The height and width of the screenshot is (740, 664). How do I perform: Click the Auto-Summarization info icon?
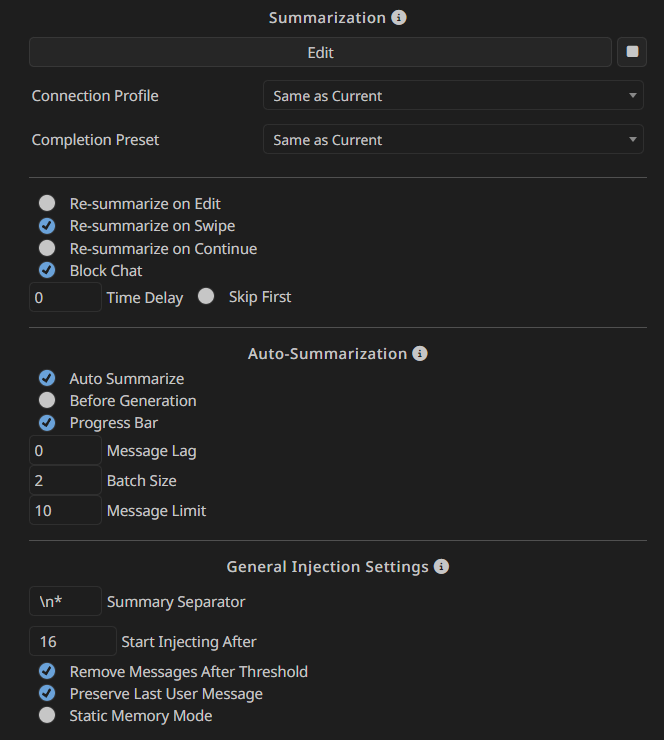(420, 353)
